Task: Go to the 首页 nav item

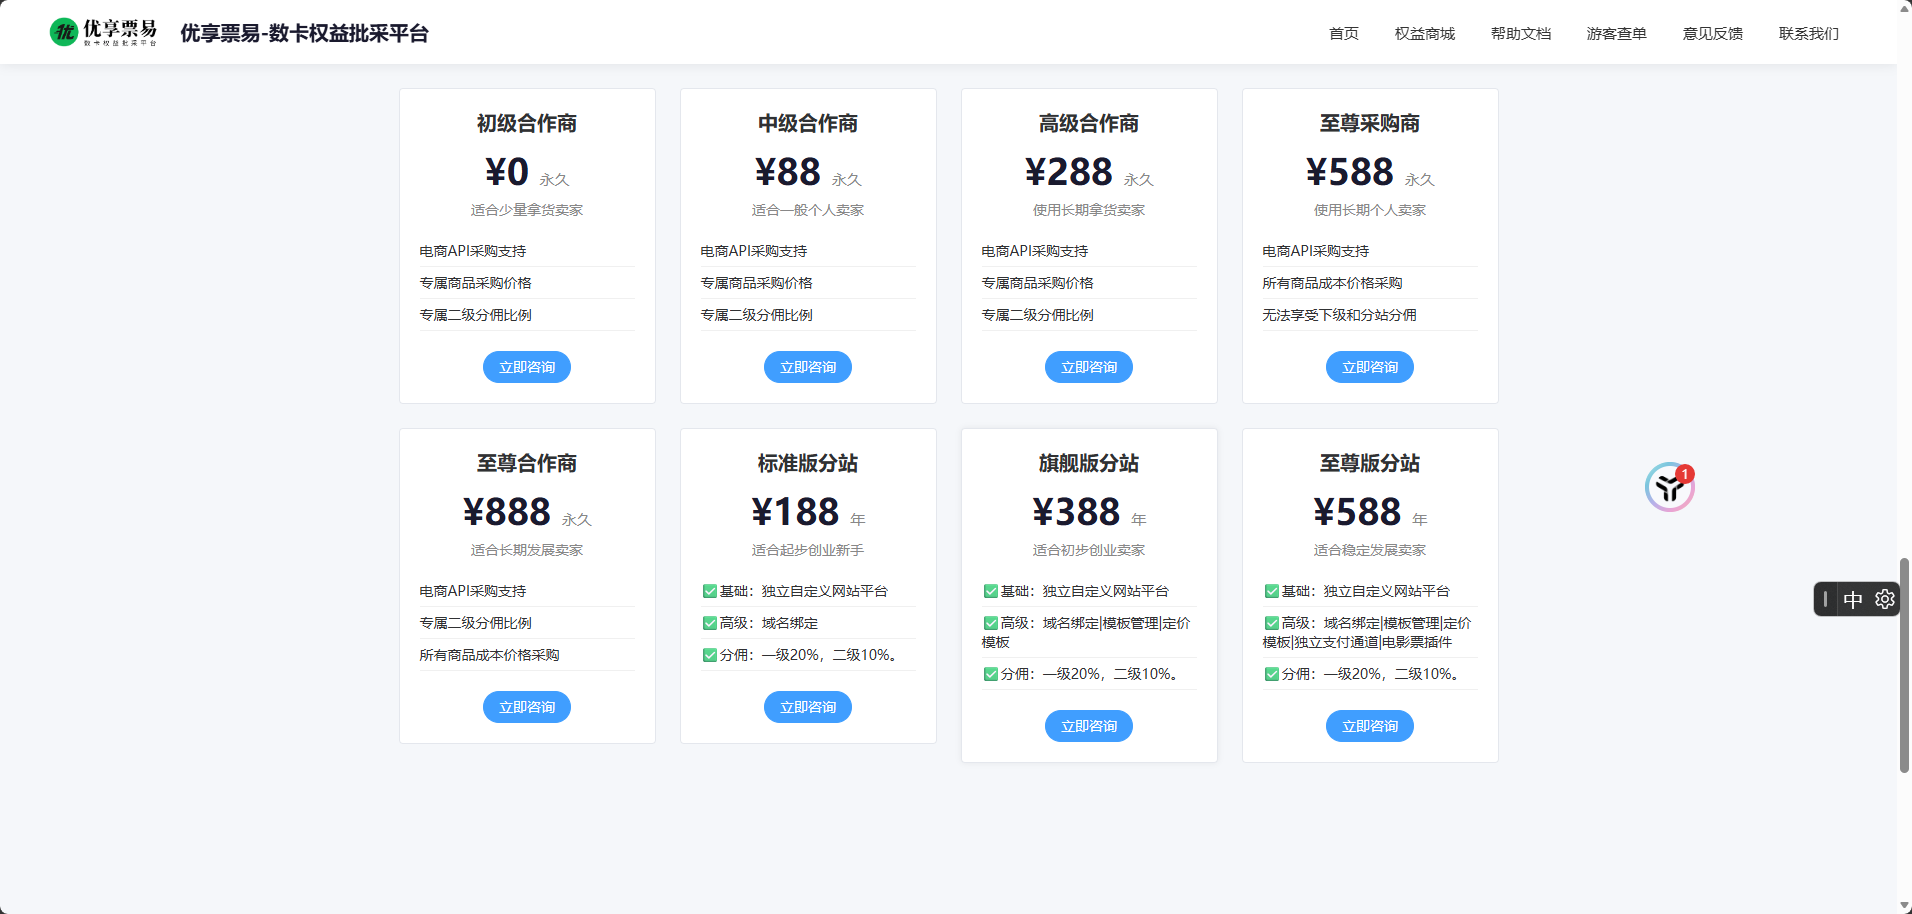Action: click(x=1344, y=33)
